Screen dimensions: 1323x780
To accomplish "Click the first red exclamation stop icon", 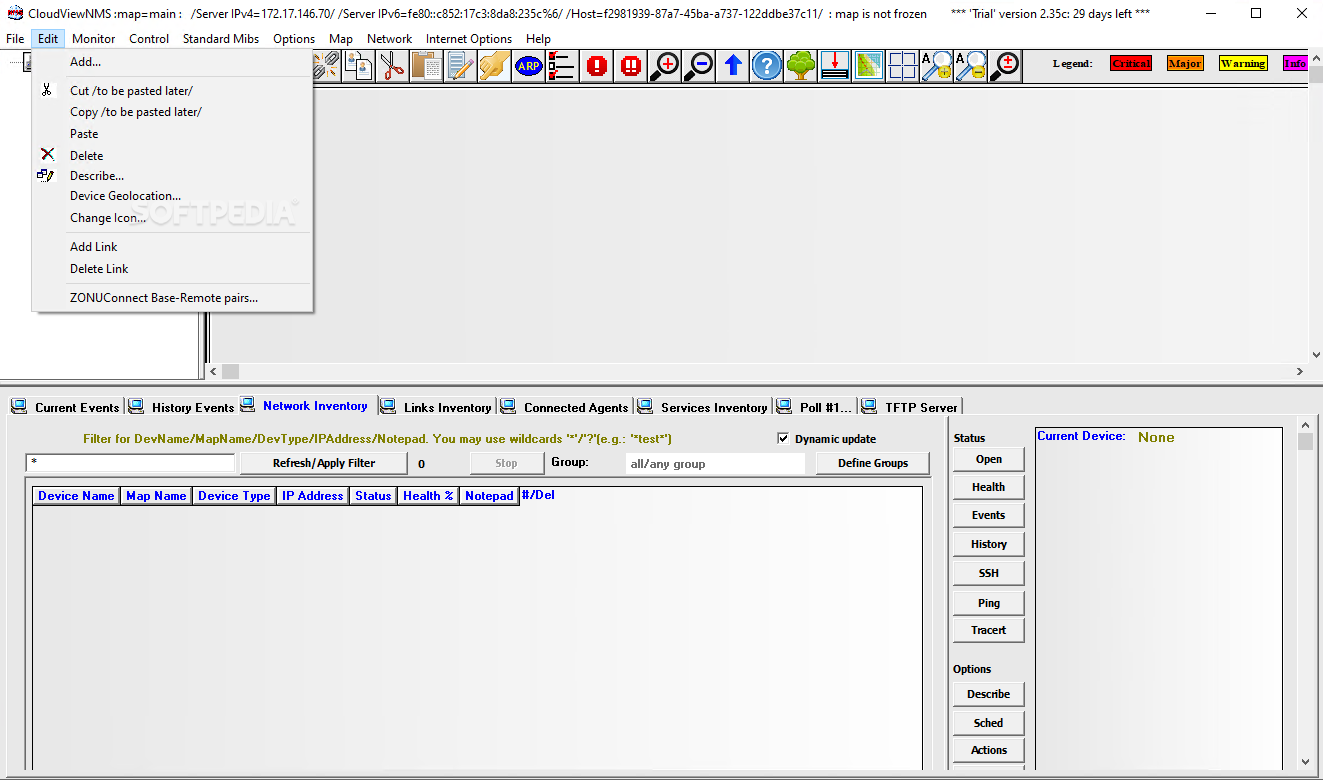I will 597,66.
